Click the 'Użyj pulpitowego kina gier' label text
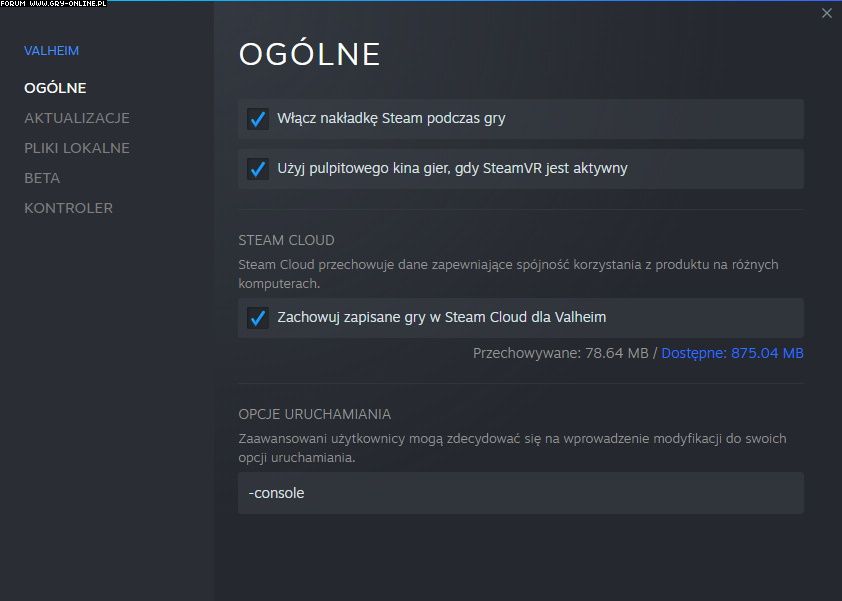Screen dimensions: 842x601 point(452,168)
